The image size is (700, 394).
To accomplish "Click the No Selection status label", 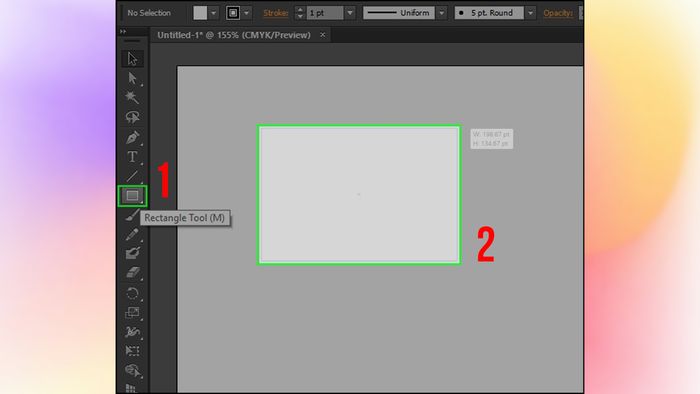I will [x=149, y=13].
